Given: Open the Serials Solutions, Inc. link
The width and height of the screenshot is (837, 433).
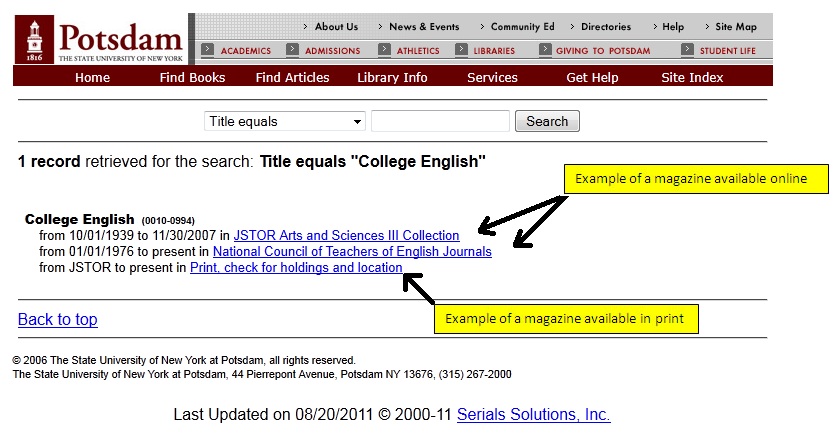Looking at the screenshot, I should [534, 414].
